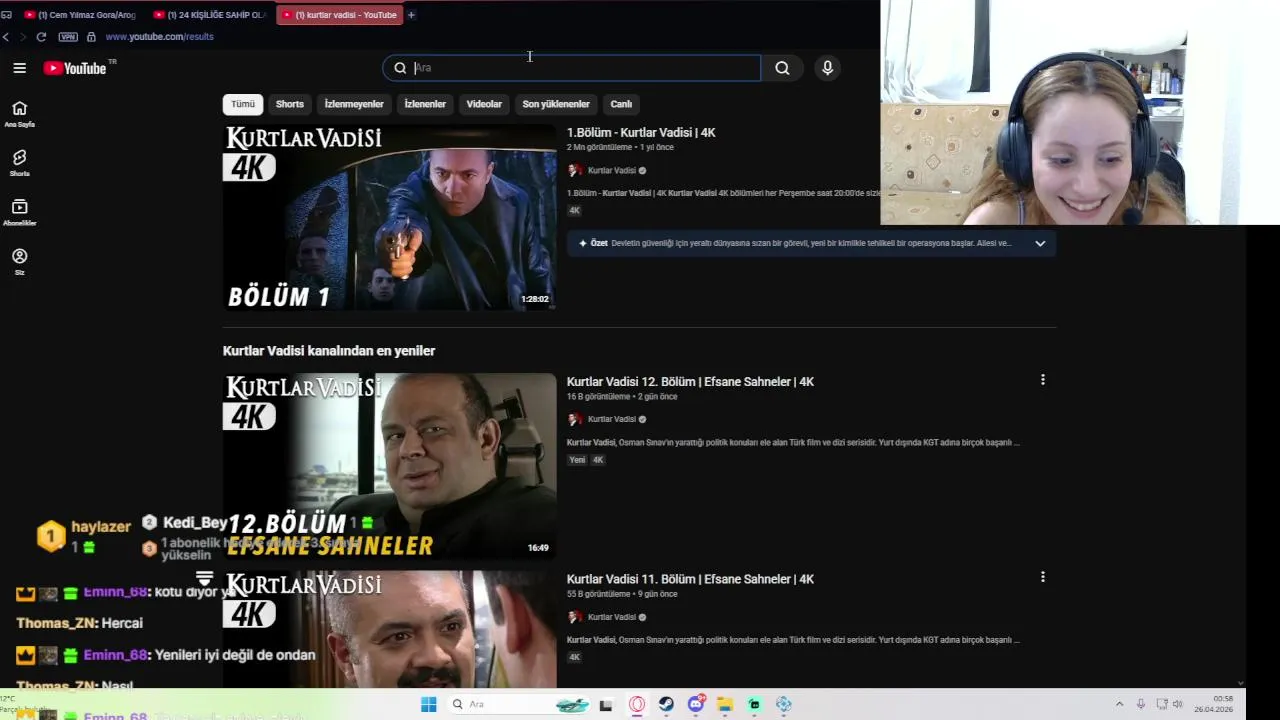Click the tray microphone icon
Image resolution: width=1280 pixels, height=720 pixels.
click(x=1140, y=705)
